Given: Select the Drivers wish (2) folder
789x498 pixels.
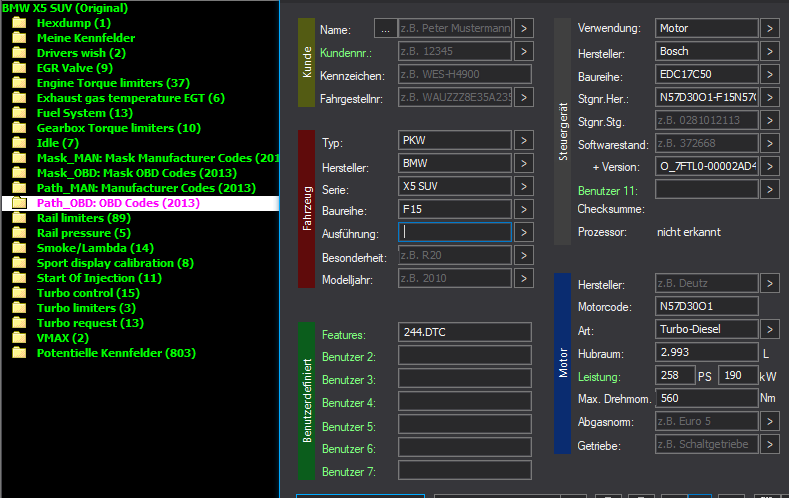Looking at the screenshot, I should [81, 53].
